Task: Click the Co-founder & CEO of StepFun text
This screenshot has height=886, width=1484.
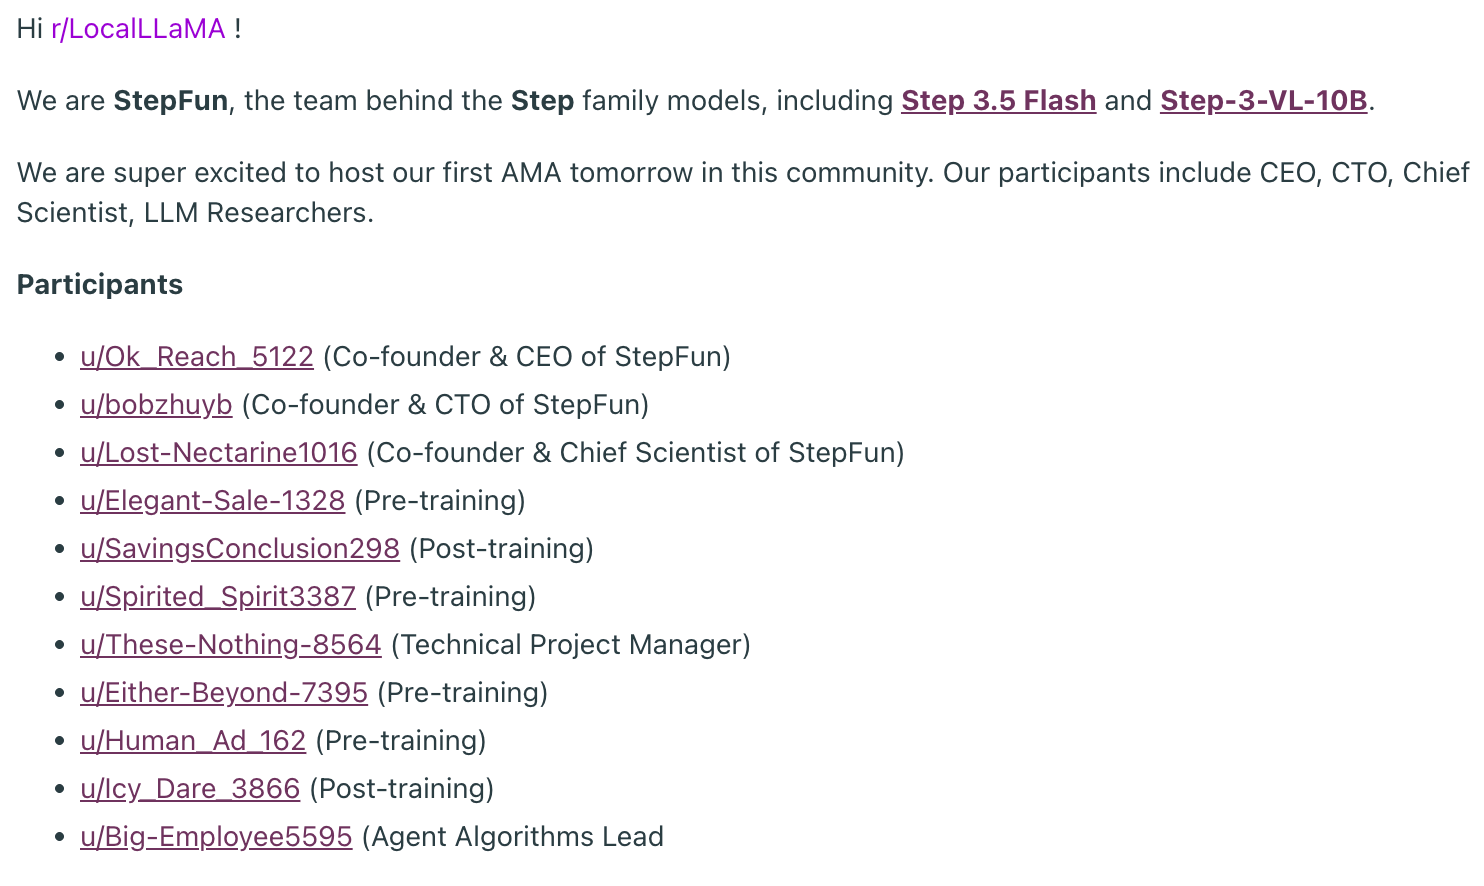Action: point(527,357)
